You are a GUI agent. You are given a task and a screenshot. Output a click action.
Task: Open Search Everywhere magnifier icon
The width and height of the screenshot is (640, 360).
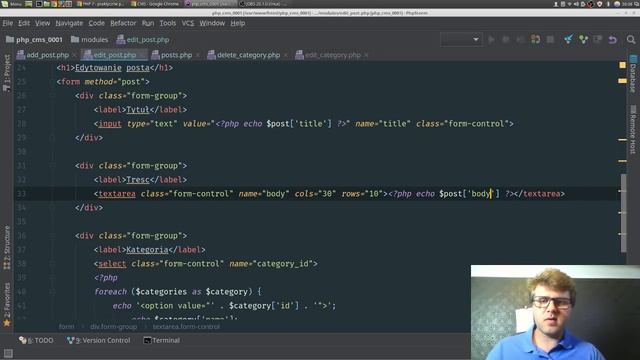[631, 40]
